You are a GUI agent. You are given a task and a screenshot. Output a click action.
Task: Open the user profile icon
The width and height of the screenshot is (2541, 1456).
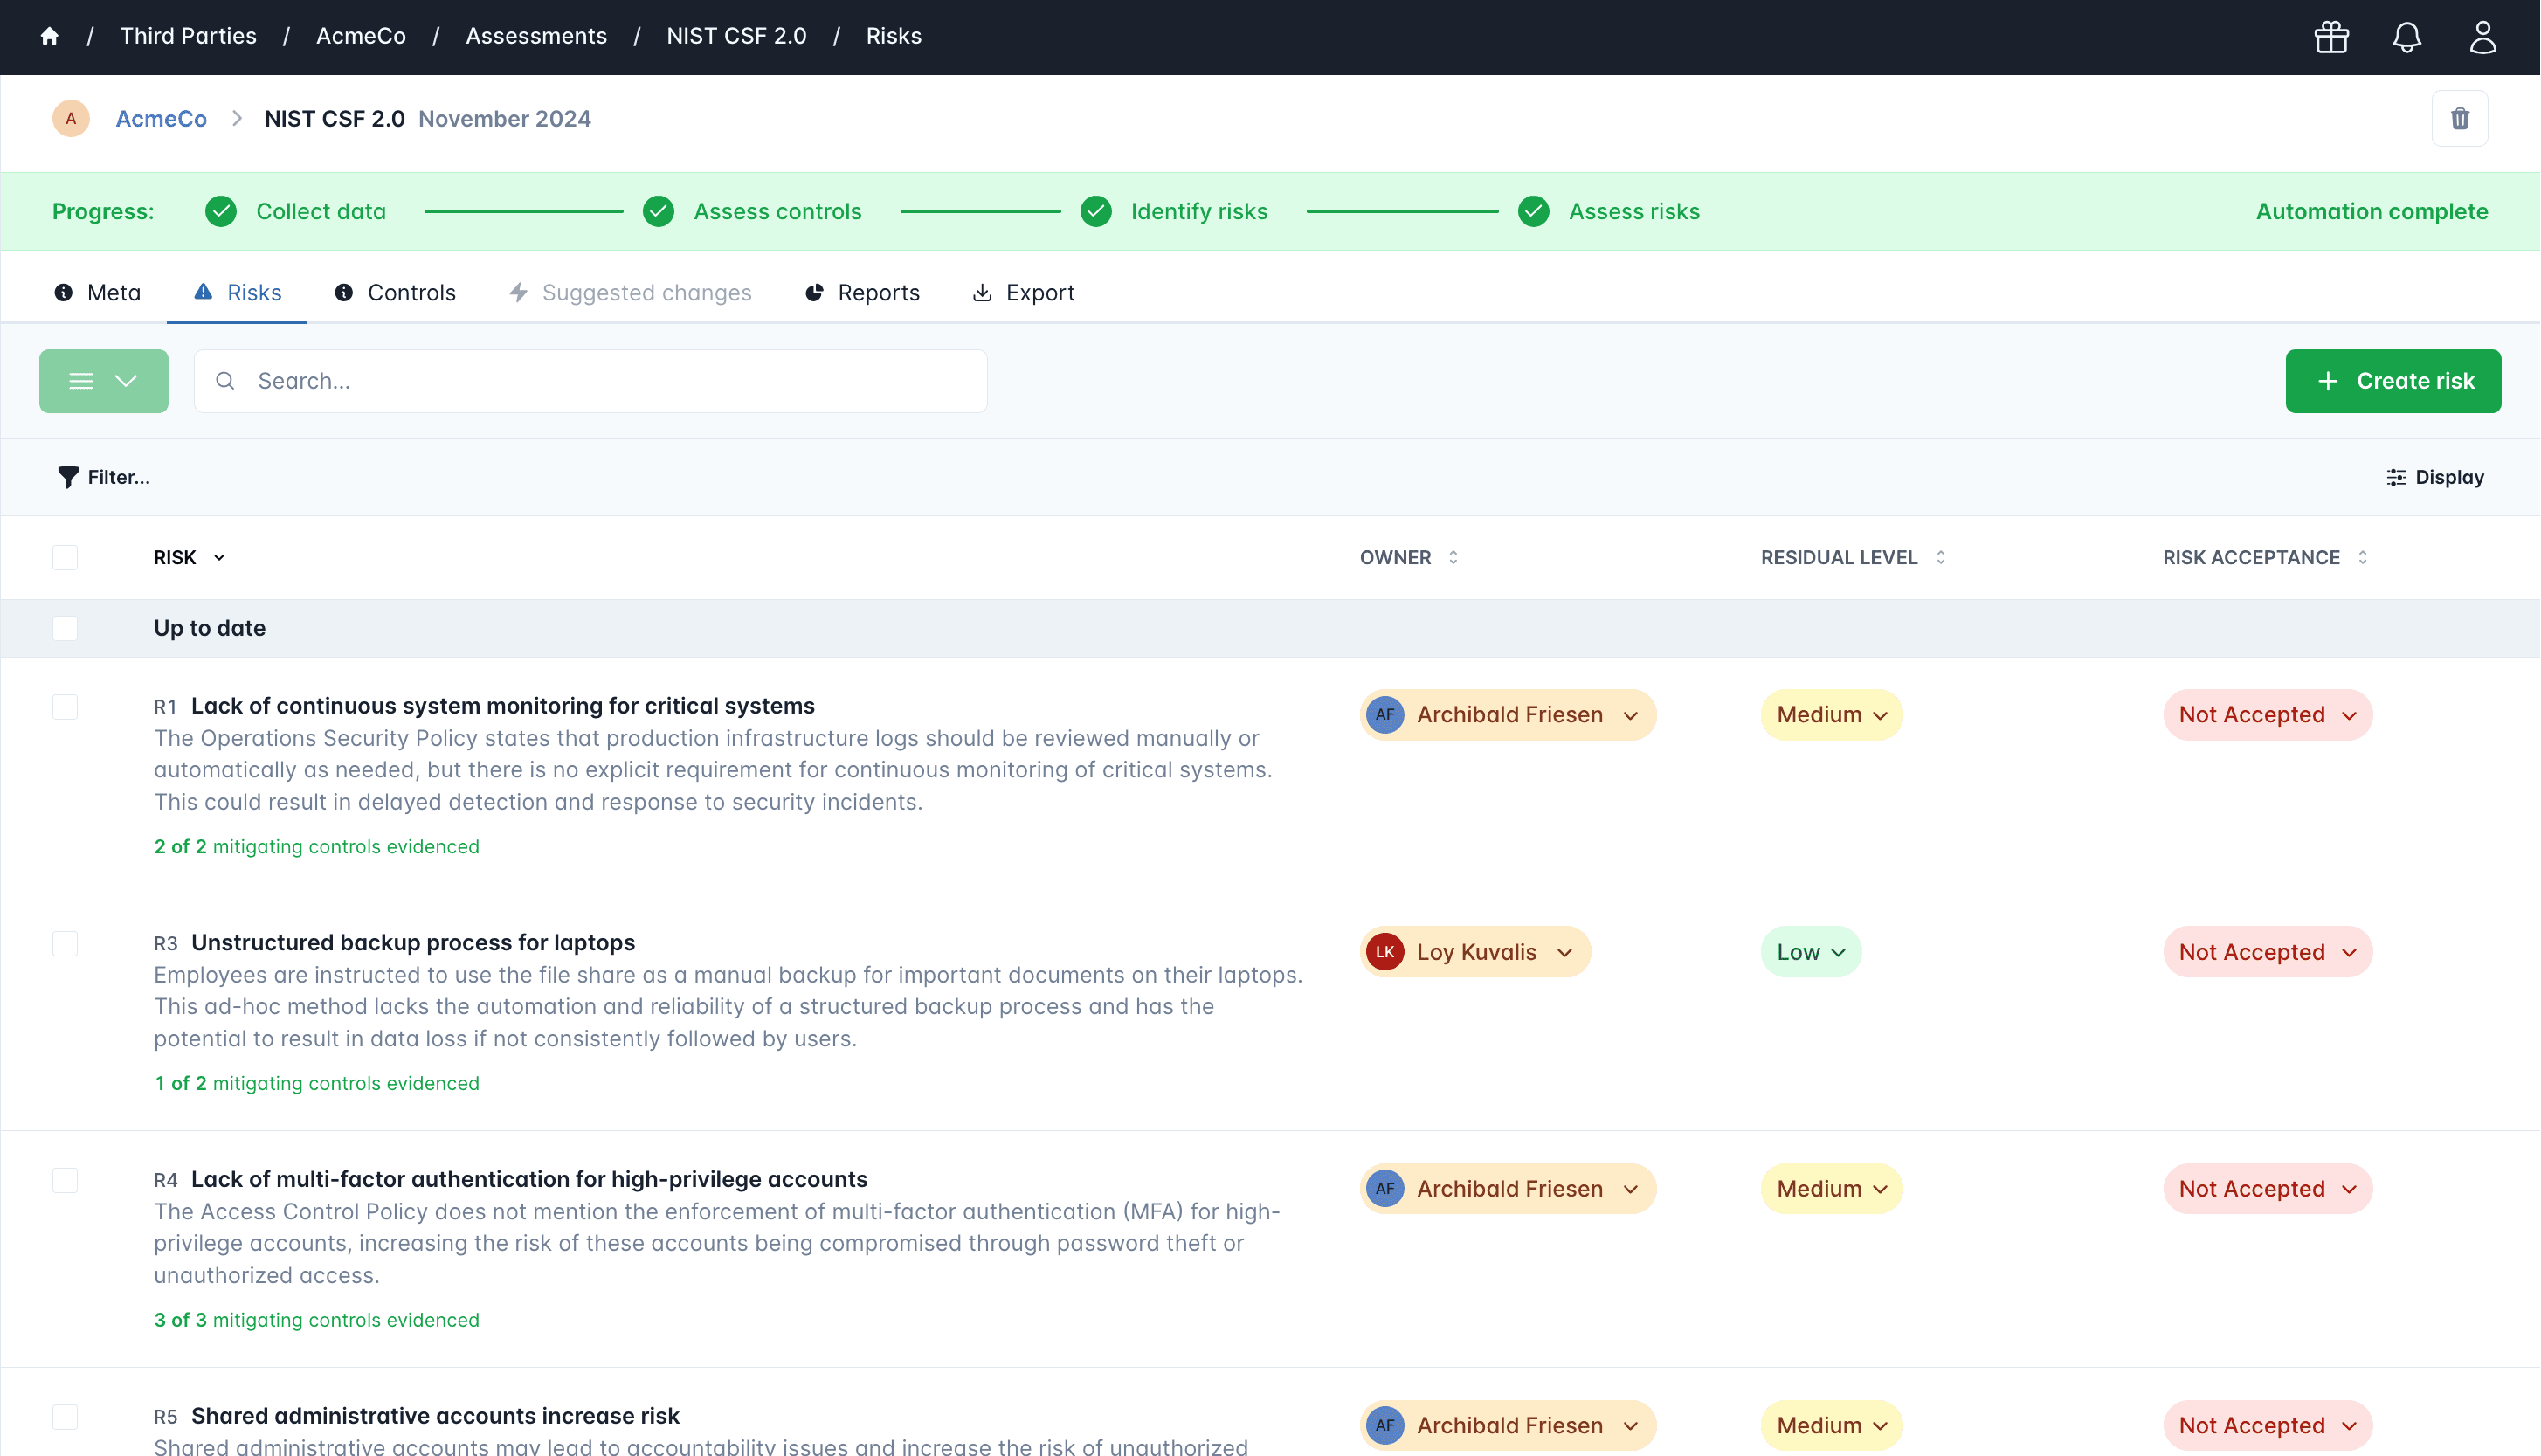(x=2483, y=37)
